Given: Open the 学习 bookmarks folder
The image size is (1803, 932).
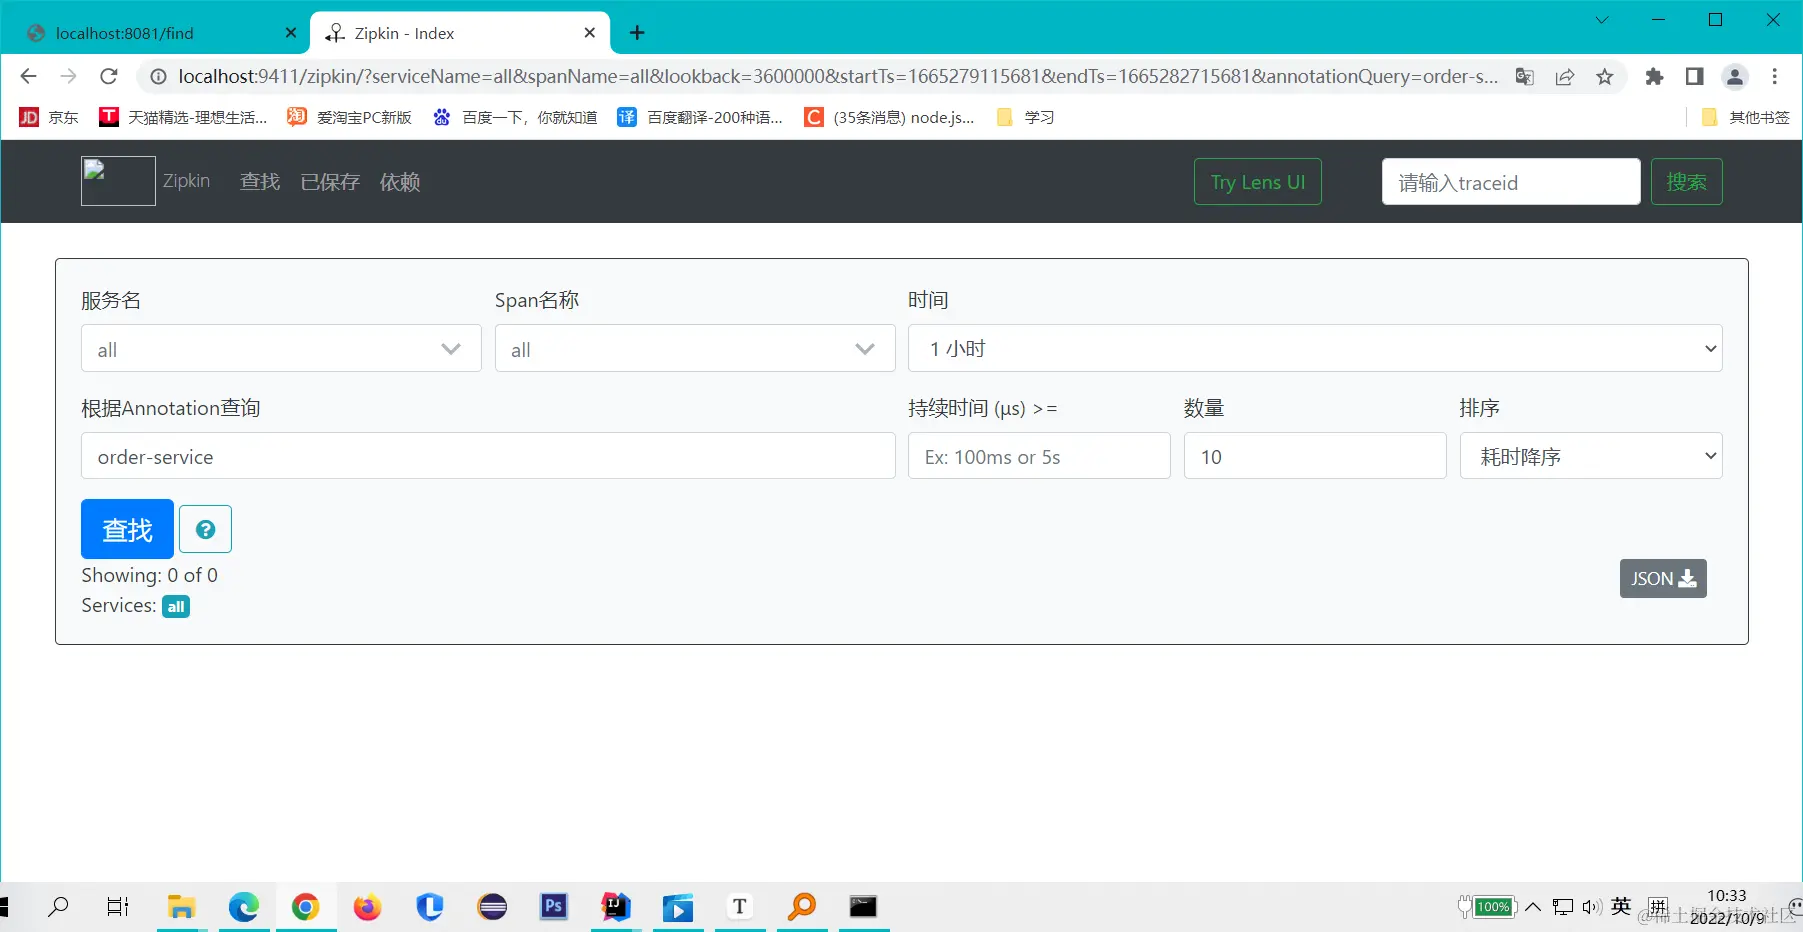Looking at the screenshot, I should [x=1025, y=117].
